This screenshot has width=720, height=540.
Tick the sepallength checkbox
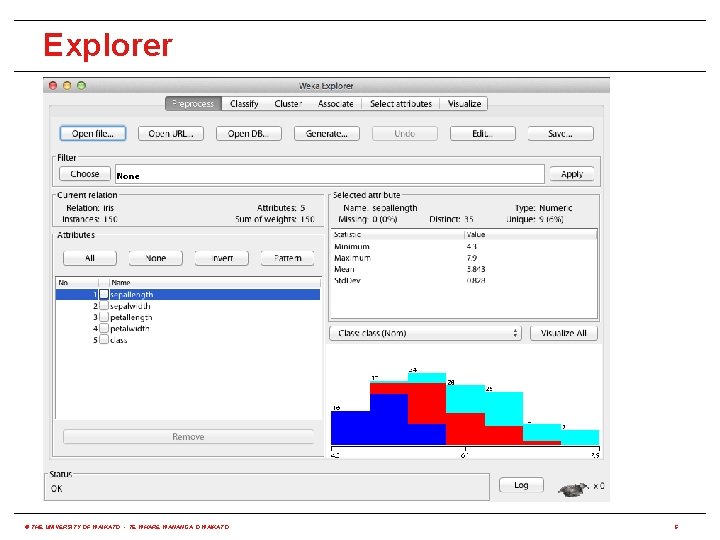click(104, 294)
